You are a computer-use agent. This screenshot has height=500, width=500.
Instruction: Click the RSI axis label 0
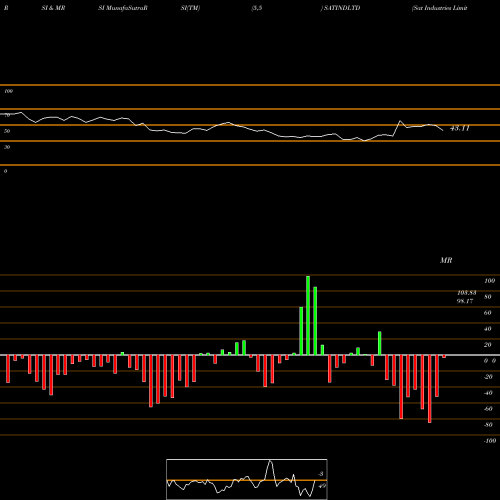[x=5, y=171]
